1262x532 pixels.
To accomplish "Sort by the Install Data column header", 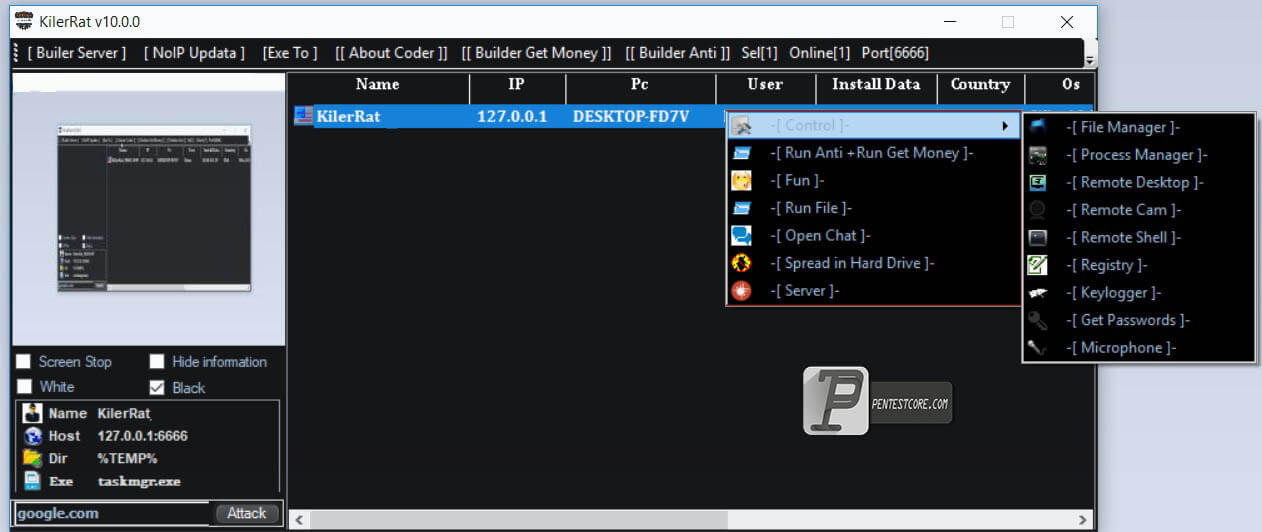I will point(876,85).
